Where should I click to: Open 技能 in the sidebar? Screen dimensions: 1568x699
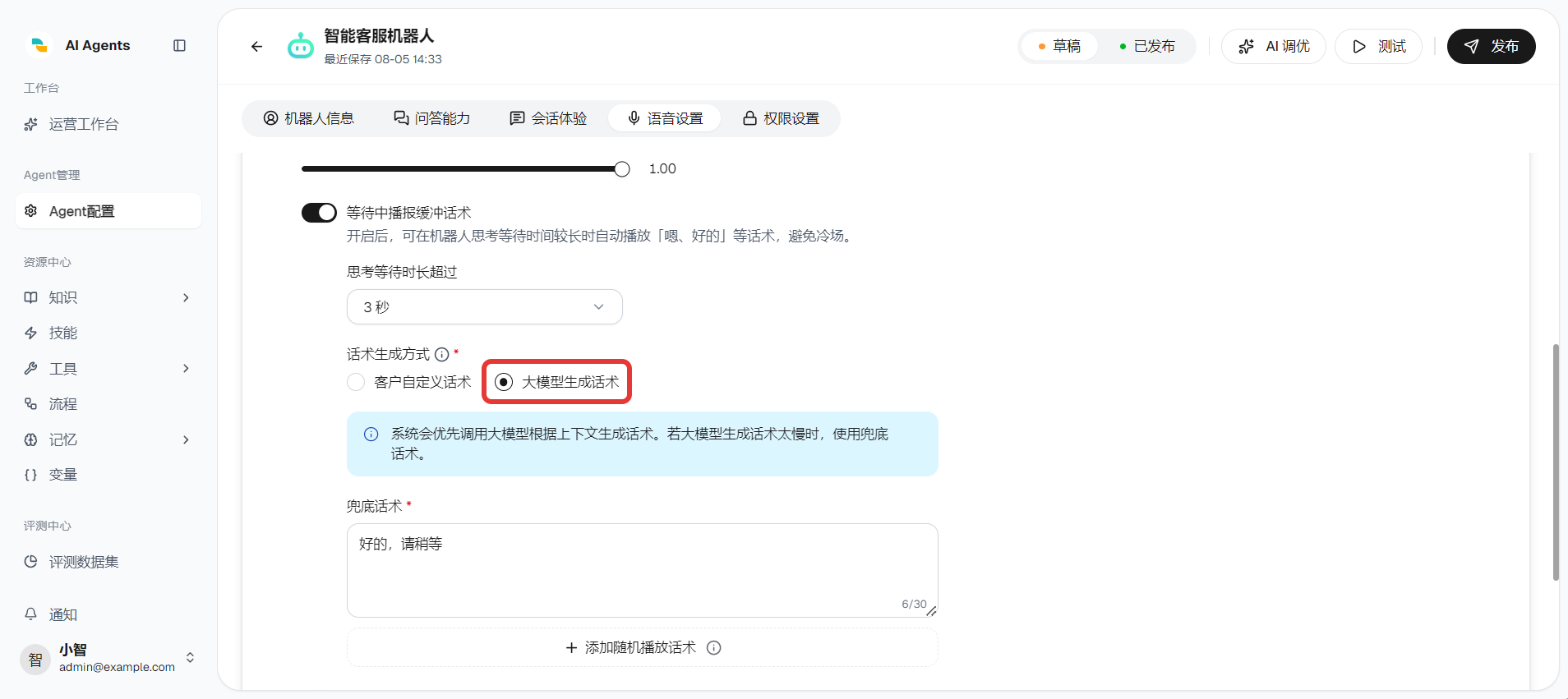click(x=108, y=333)
